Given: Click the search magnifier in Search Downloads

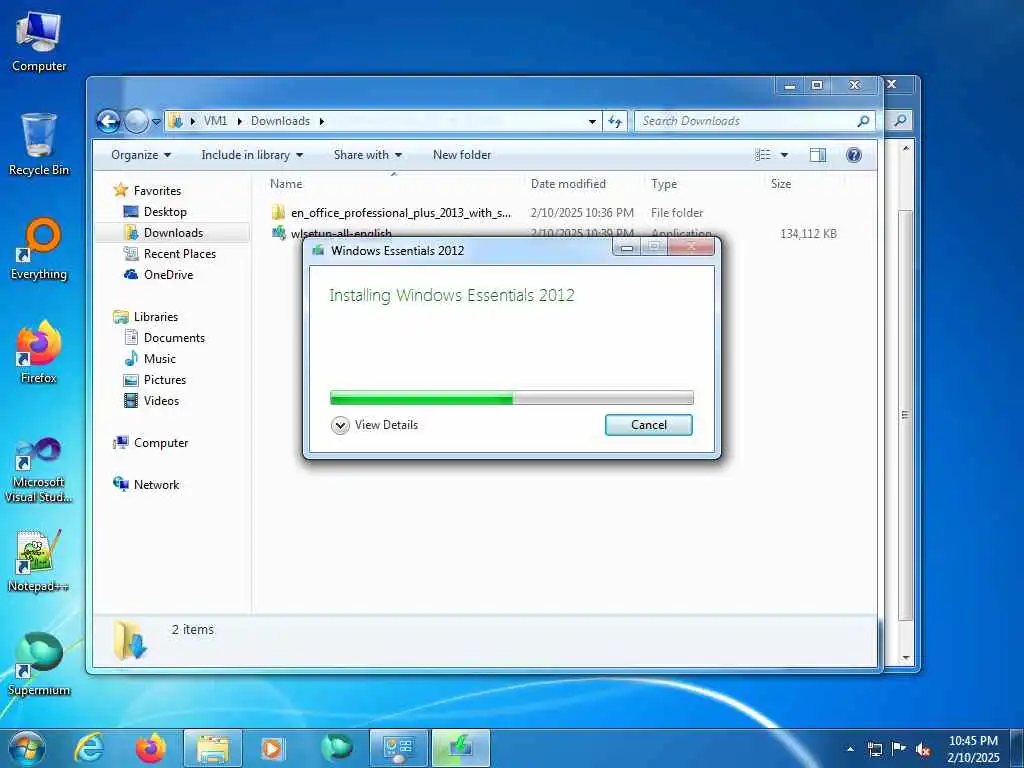Looking at the screenshot, I should [x=863, y=121].
